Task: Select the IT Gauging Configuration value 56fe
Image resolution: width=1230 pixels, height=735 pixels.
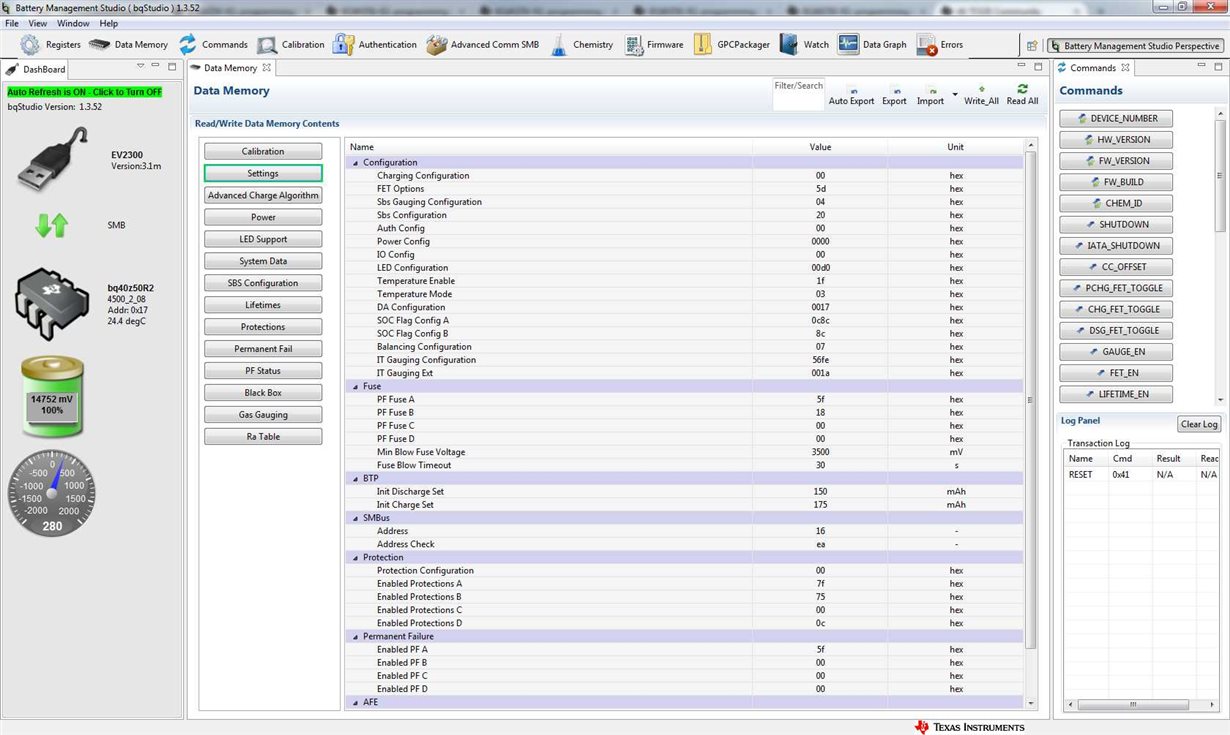Action: (x=820, y=360)
